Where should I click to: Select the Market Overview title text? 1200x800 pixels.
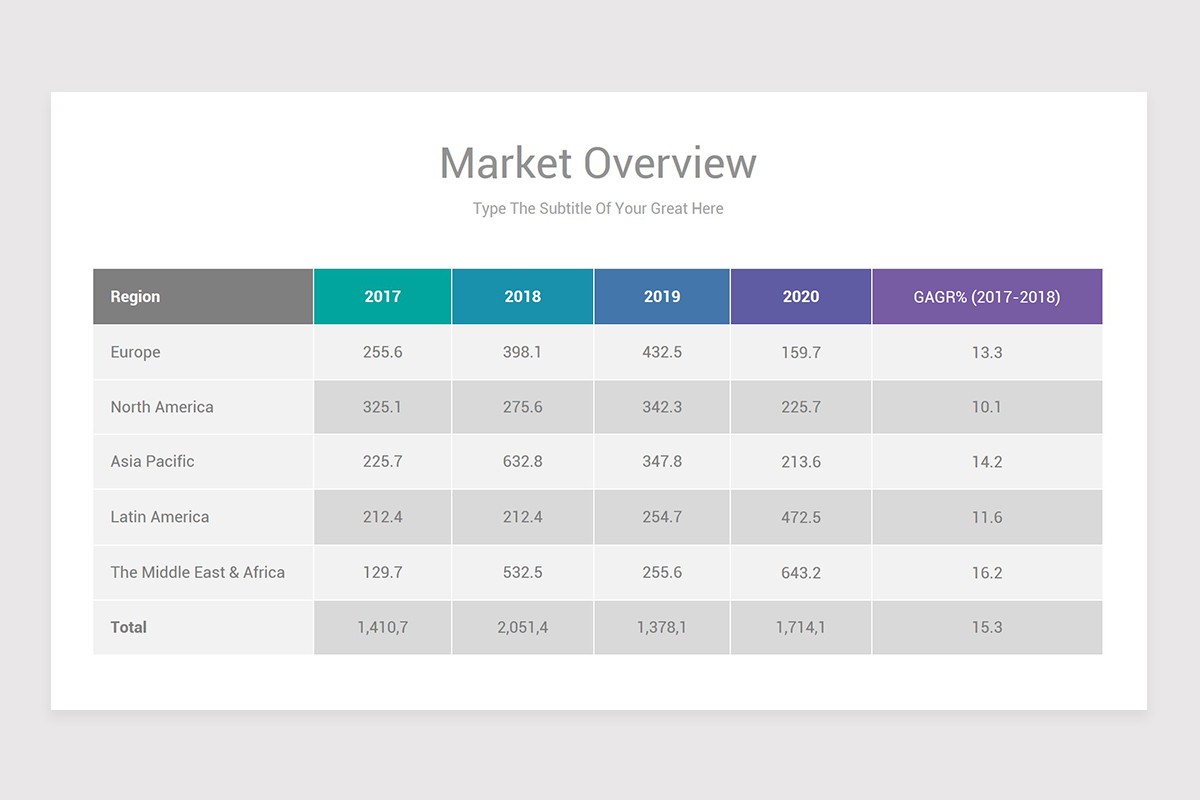598,162
